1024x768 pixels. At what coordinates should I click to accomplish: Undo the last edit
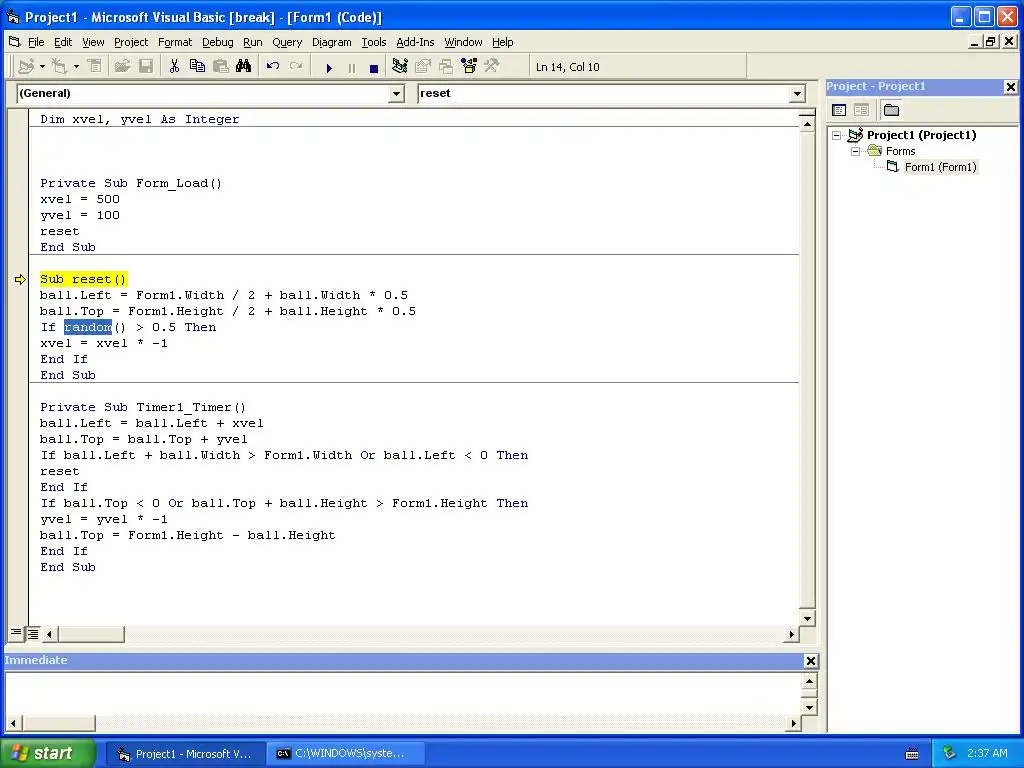(x=273, y=67)
